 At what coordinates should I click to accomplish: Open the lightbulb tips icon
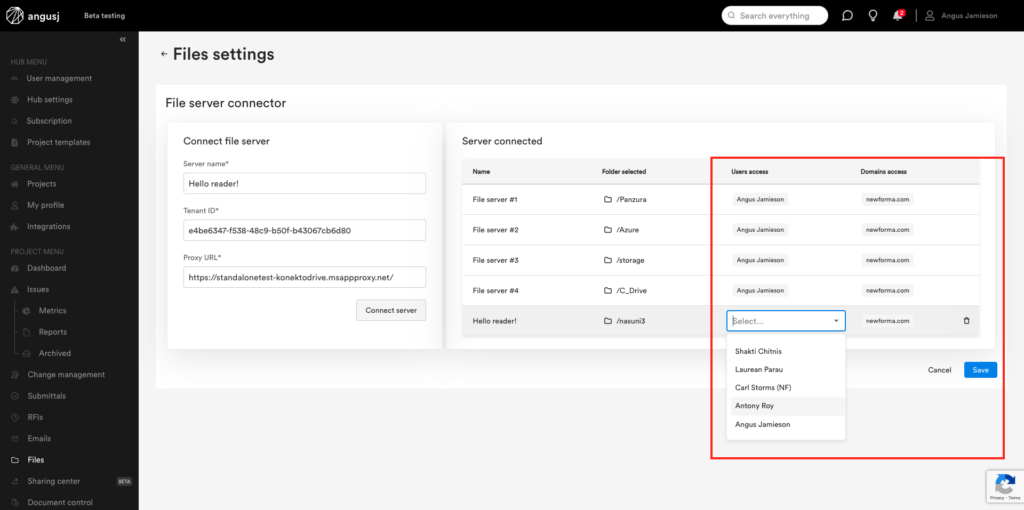pos(872,16)
